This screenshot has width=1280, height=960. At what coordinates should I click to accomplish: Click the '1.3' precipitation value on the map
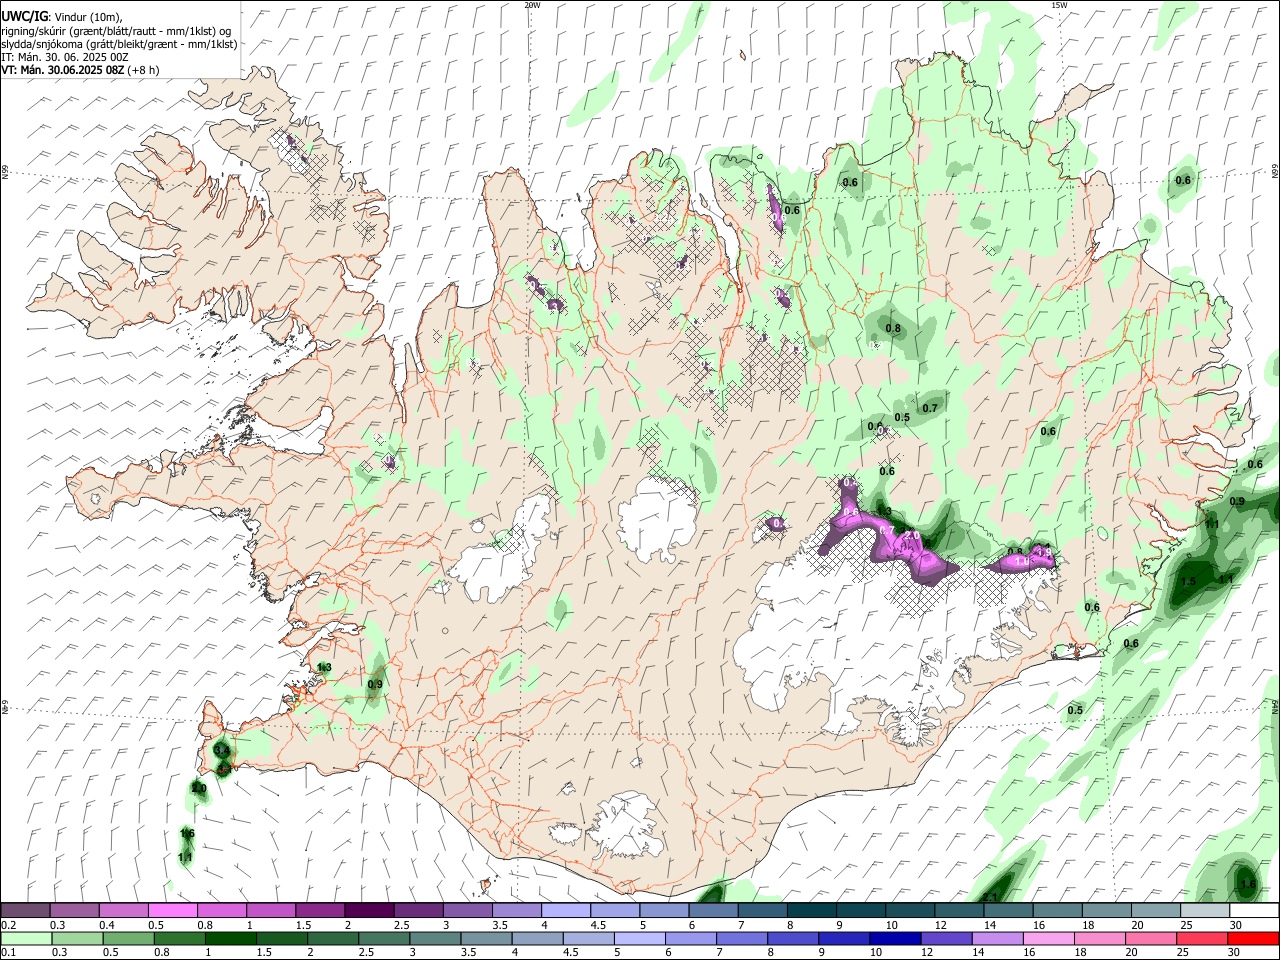tap(324, 667)
